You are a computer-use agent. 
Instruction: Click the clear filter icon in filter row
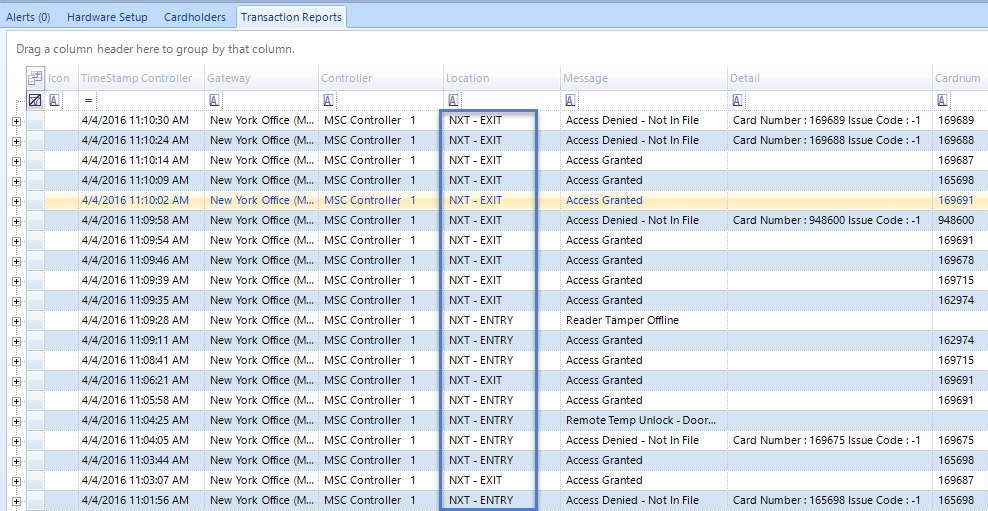pos(35,100)
